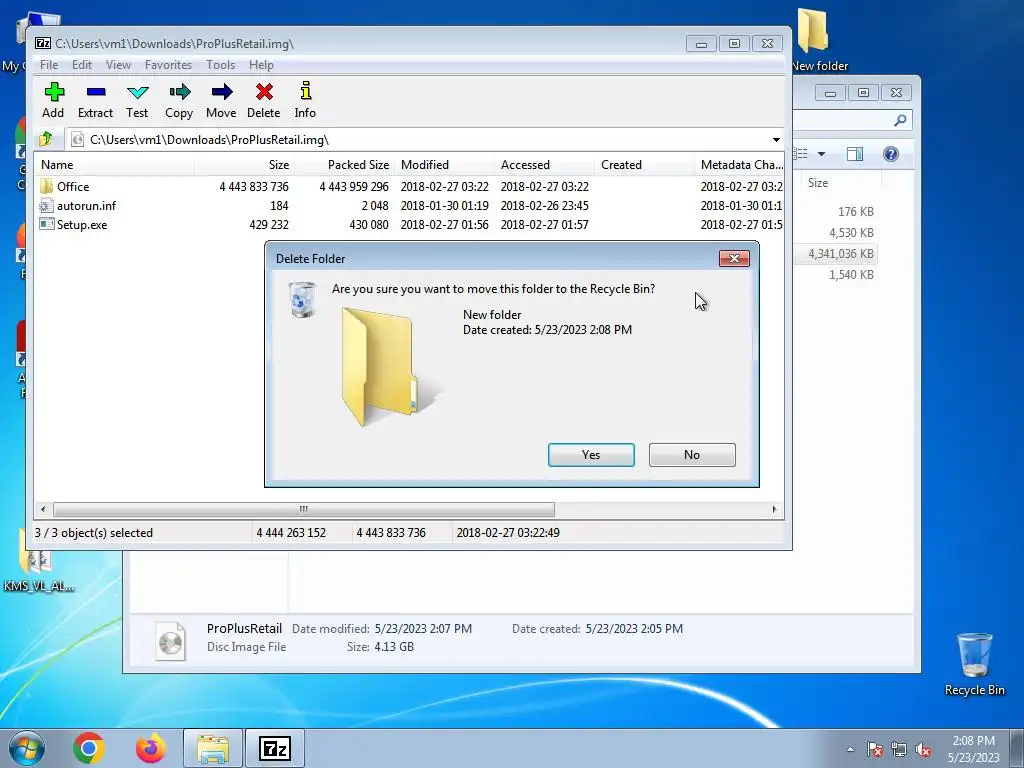Open Explorer's change view dropdown arrow
The image size is (1024, 768).
tap(822, 154)
